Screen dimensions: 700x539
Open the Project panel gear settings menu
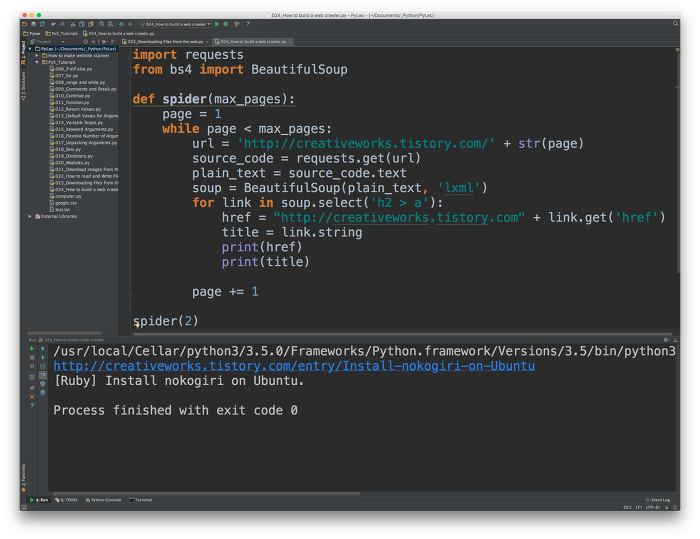pyautogui.click(x=104, y=42)
